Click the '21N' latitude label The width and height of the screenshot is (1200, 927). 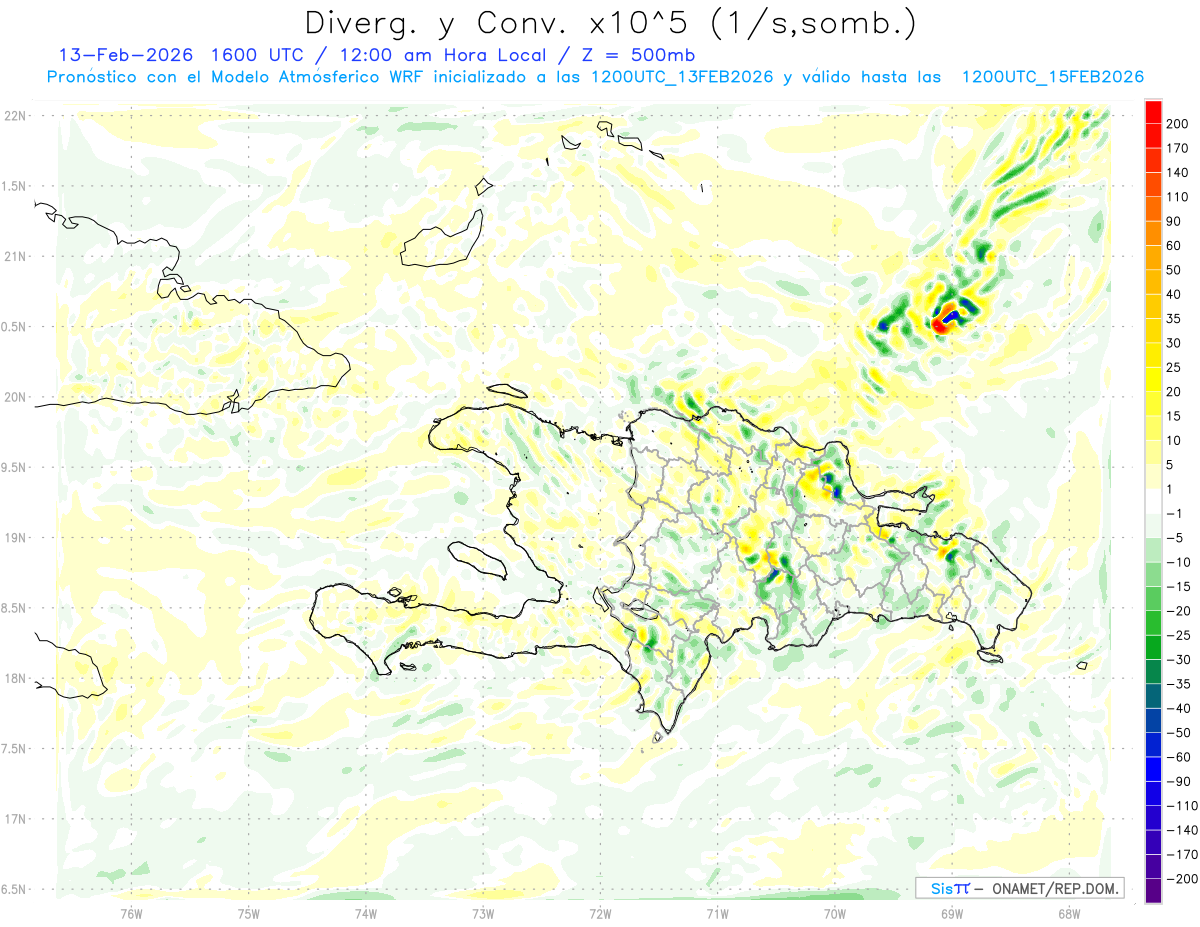15,257
